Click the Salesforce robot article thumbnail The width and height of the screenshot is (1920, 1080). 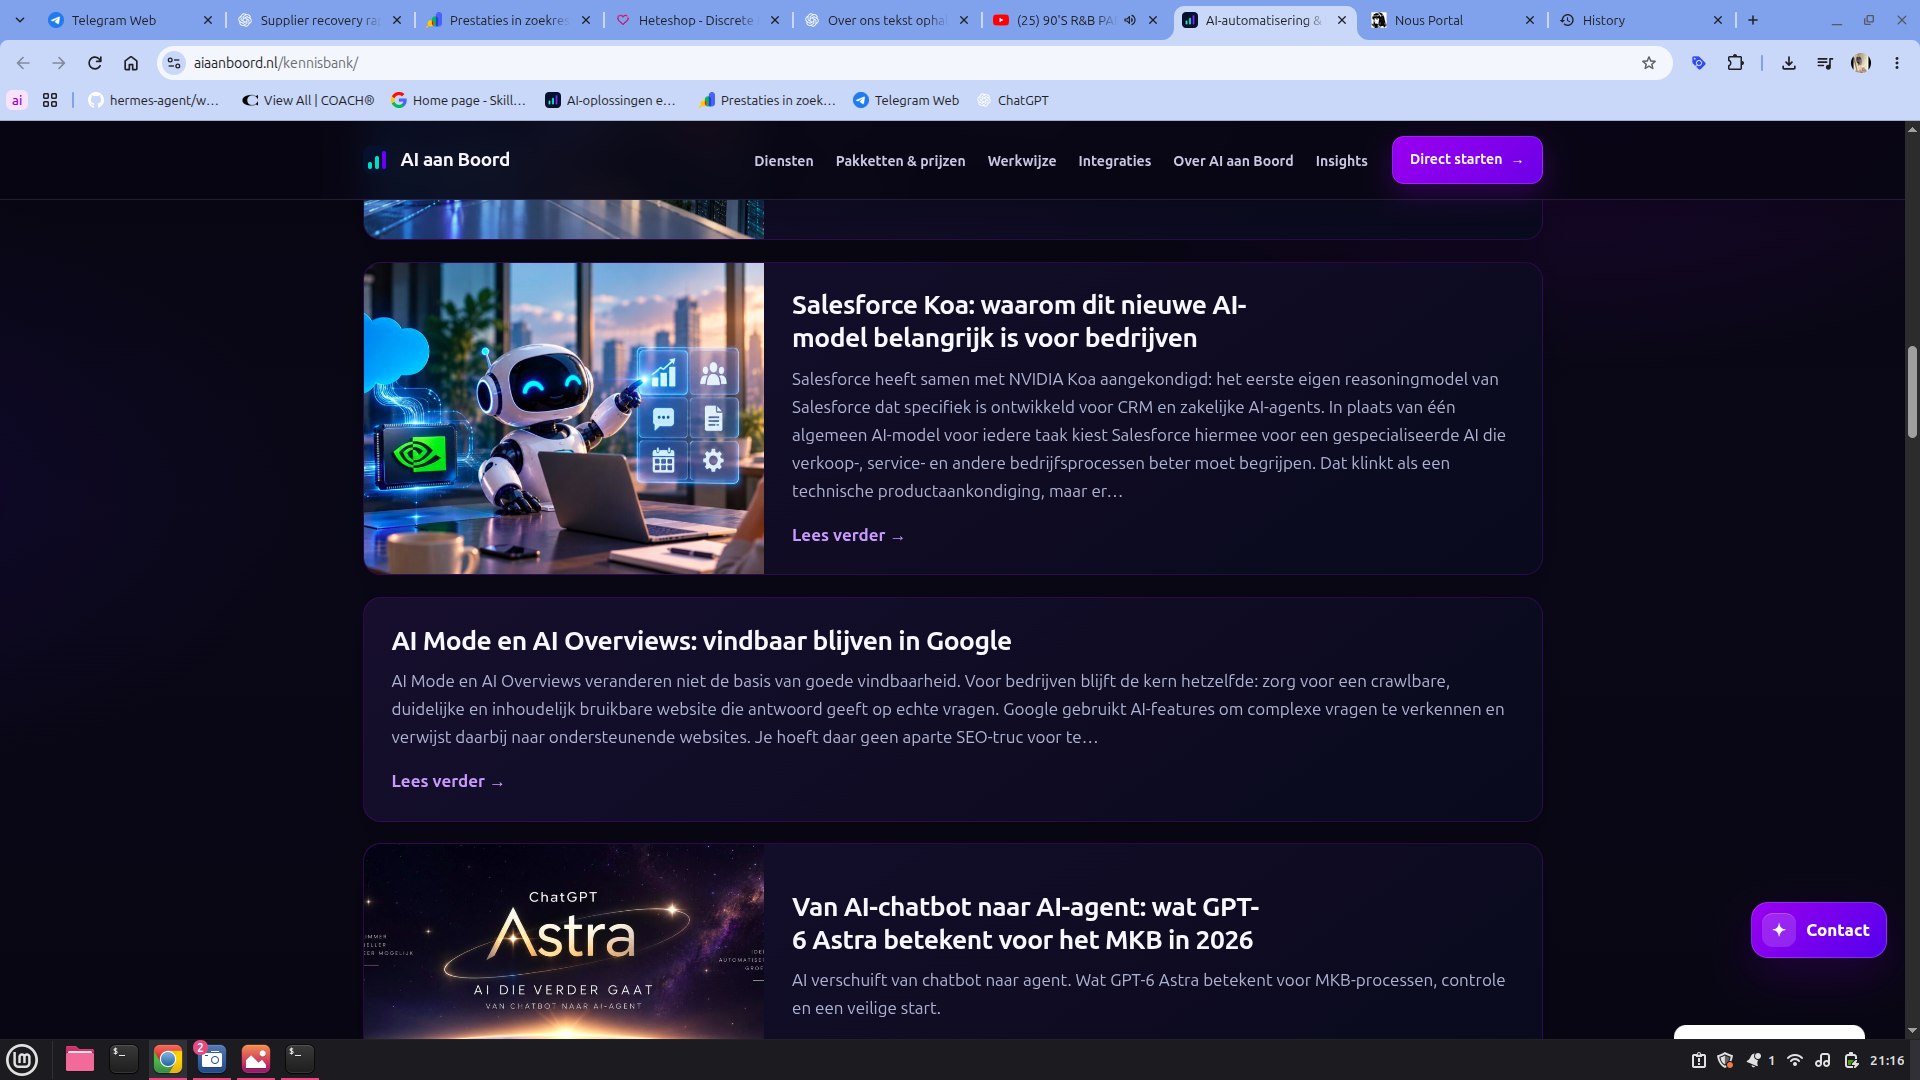click(564, 418)
